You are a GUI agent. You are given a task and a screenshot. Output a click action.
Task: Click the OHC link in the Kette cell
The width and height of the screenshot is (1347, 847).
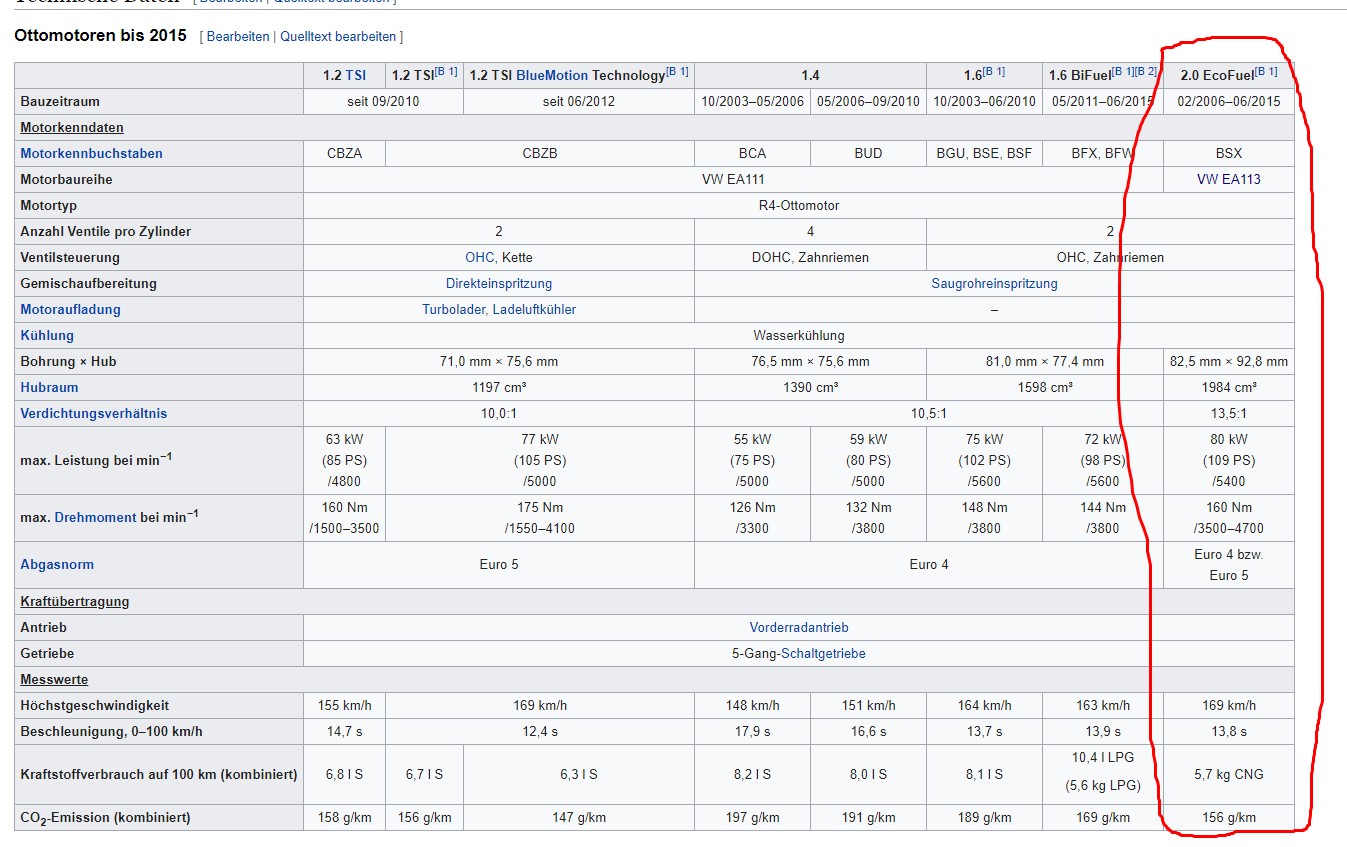click(x=480, y=257)
